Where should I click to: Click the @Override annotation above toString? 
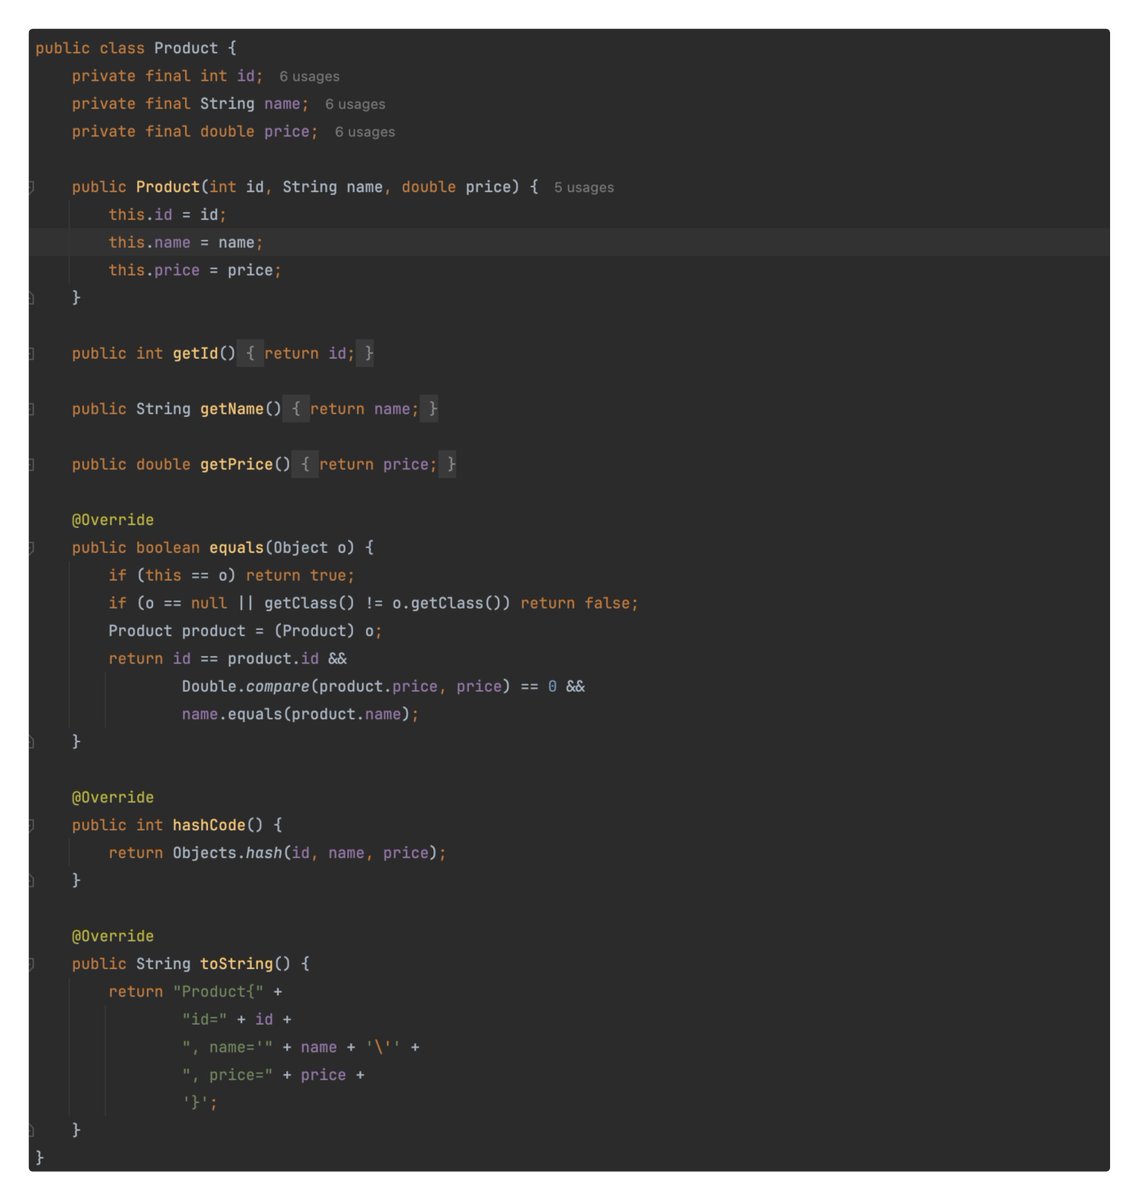[x=113, y=936]
